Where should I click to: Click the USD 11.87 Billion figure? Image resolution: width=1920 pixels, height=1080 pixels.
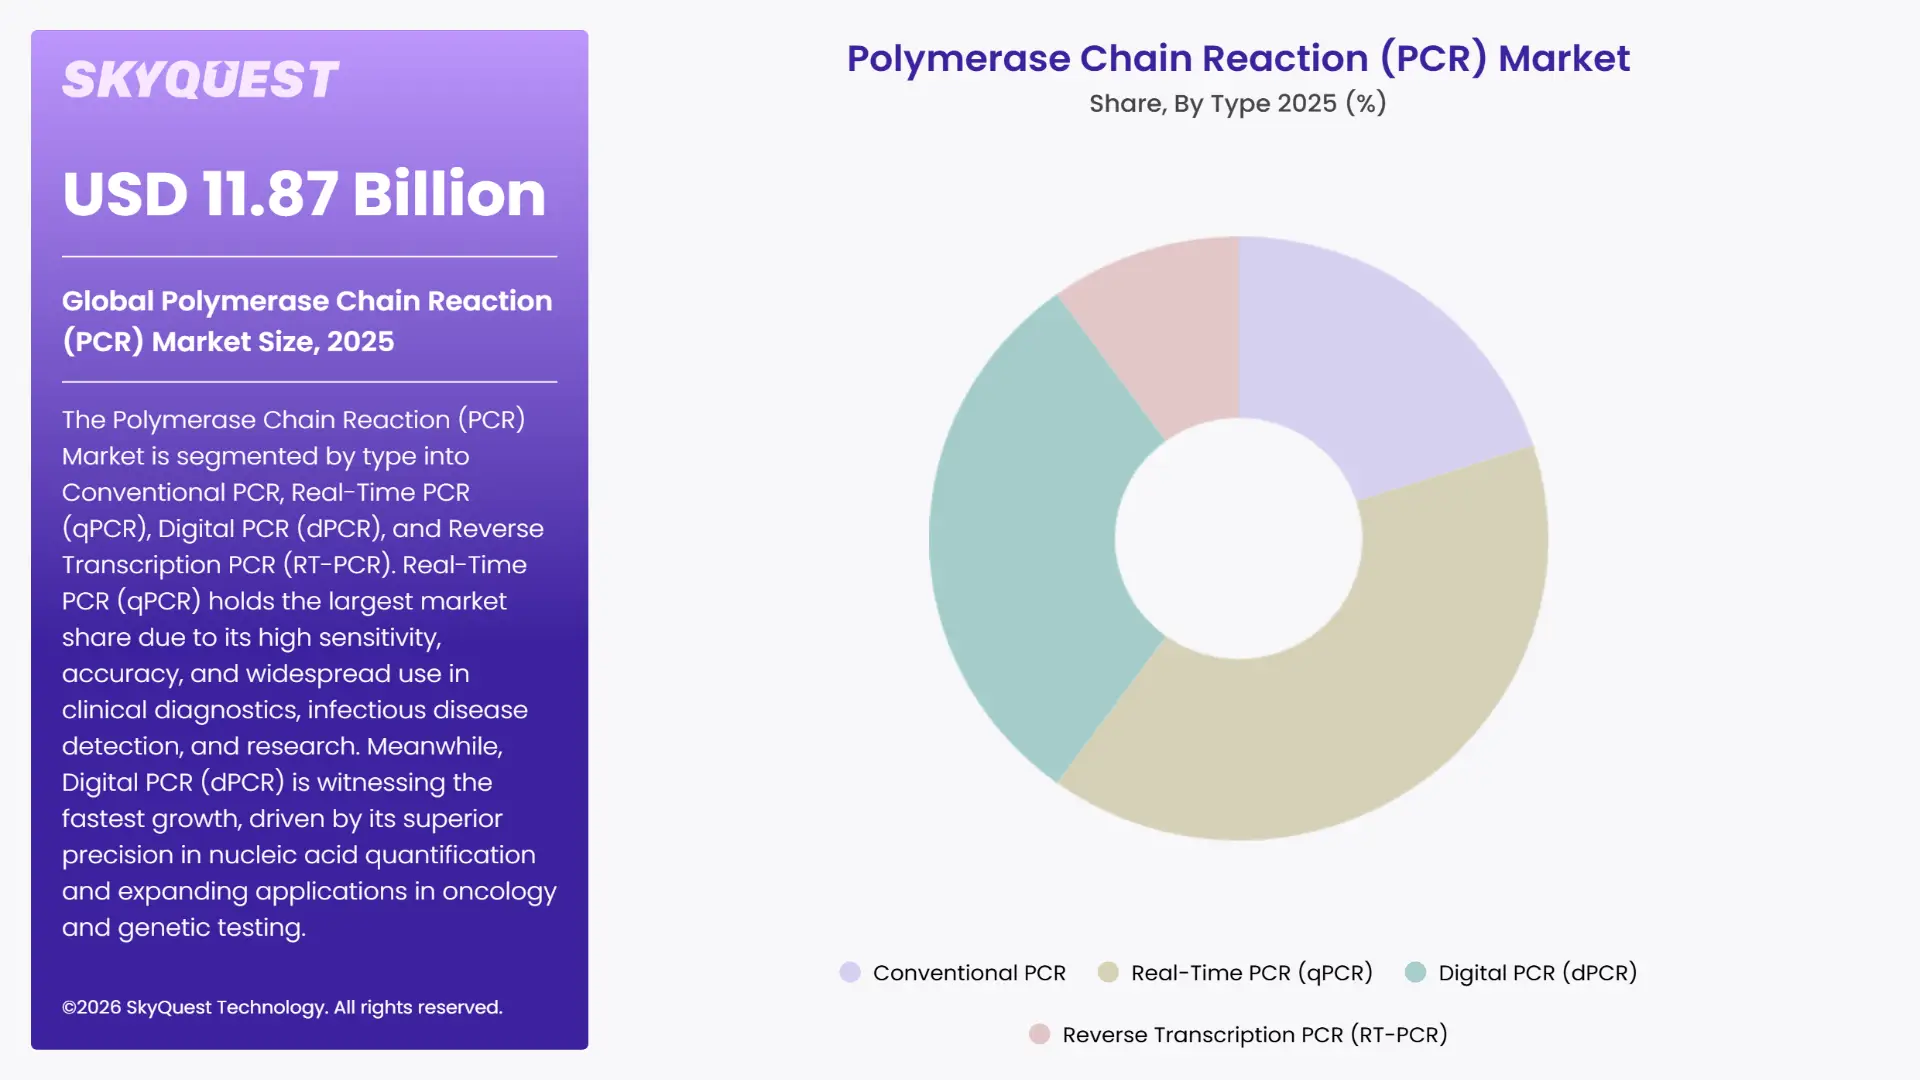pyautogui.click(x=304, y=193)
